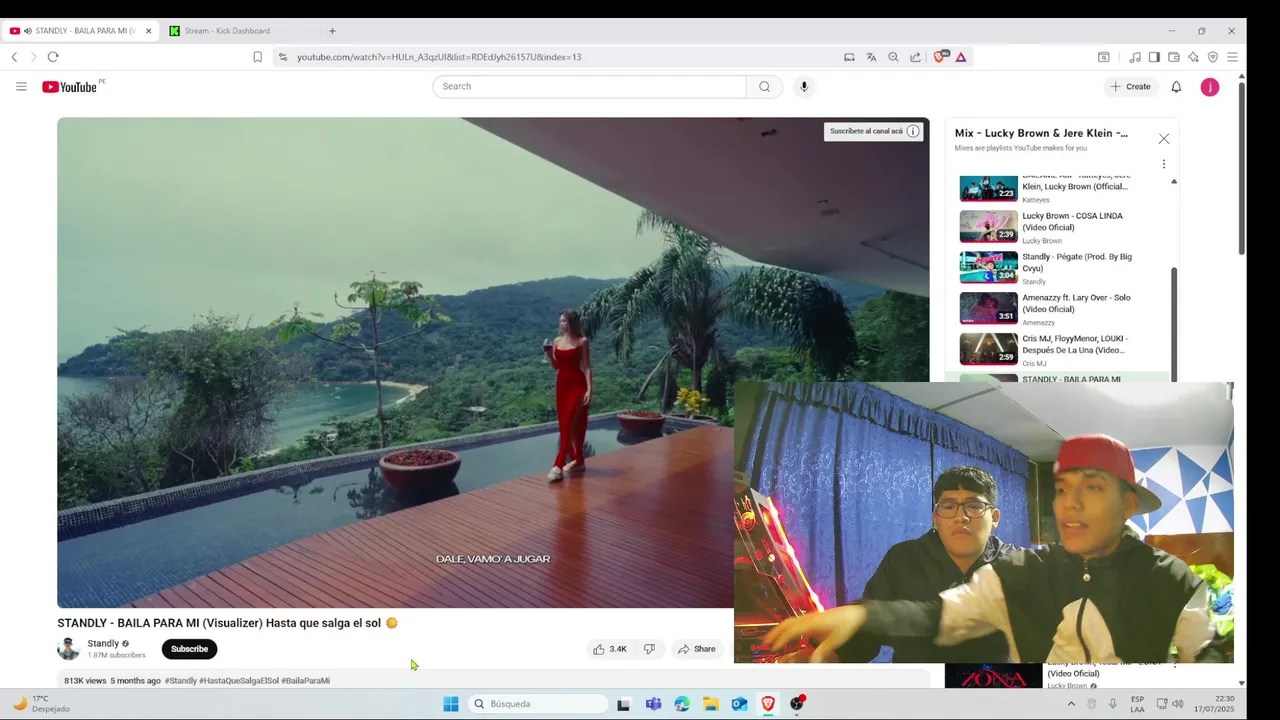This screenshot has width=1280, height=720.
Task: Click the Create button
Action: click(1130, 87)
